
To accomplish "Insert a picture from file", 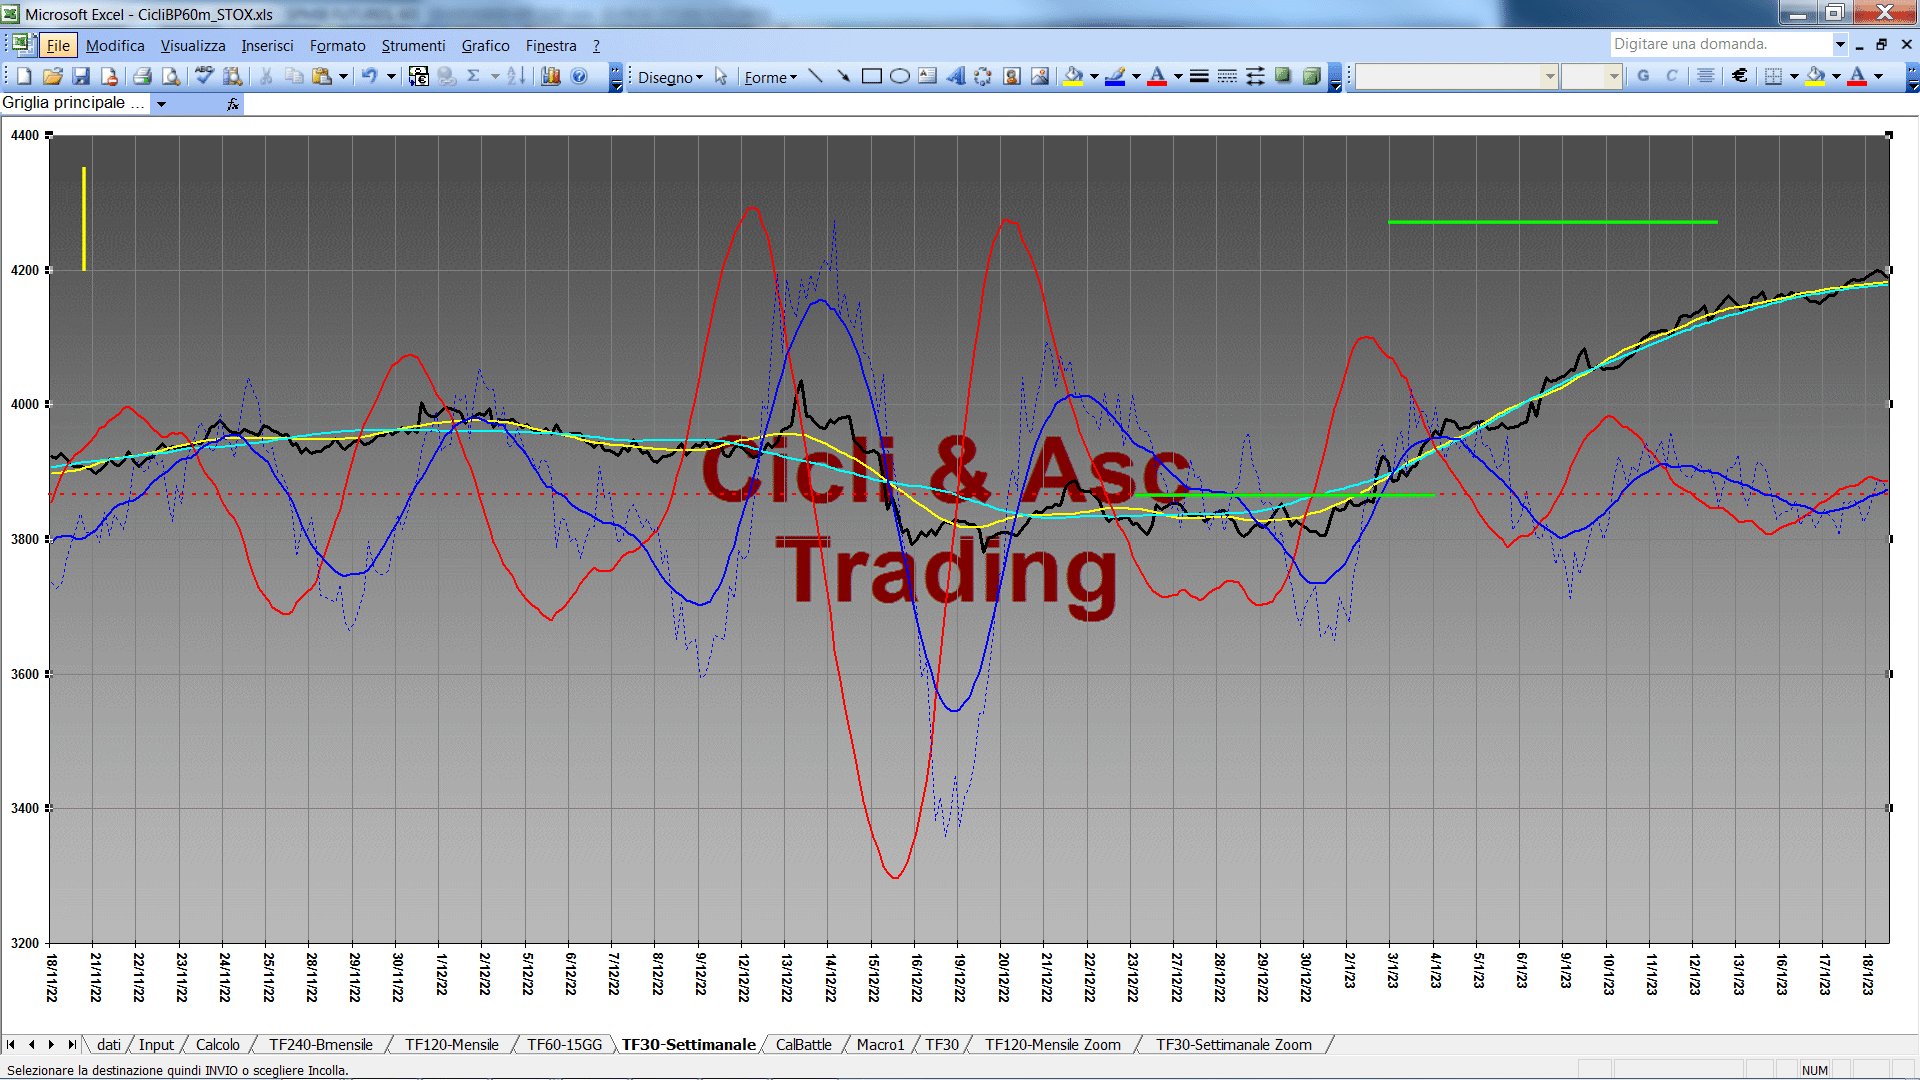I will click(1040, 77).
